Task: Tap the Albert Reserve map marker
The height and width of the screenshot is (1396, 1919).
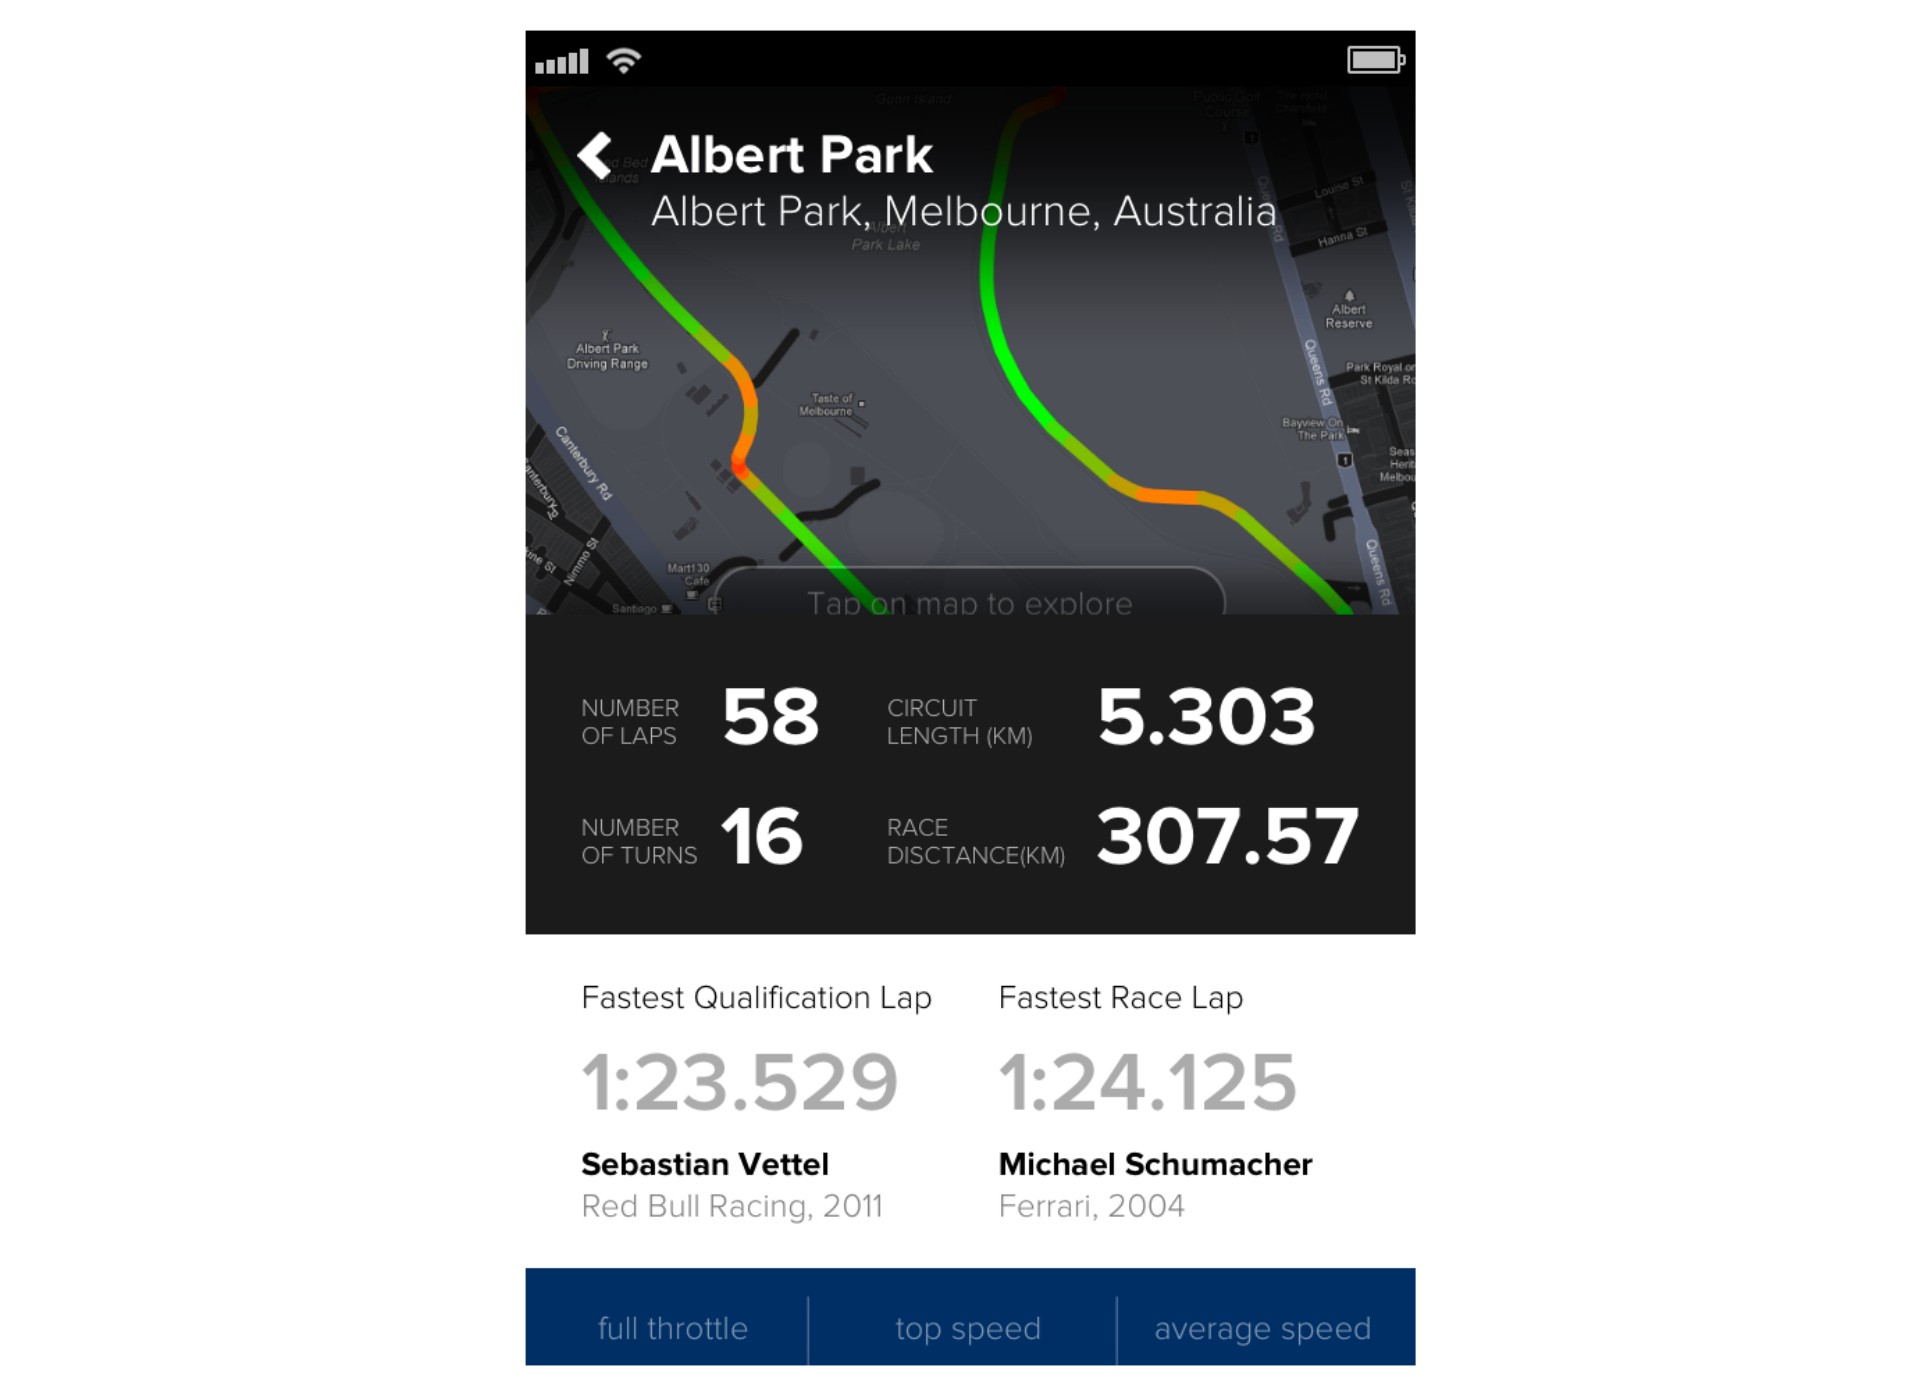Action: coord(1348,311)
